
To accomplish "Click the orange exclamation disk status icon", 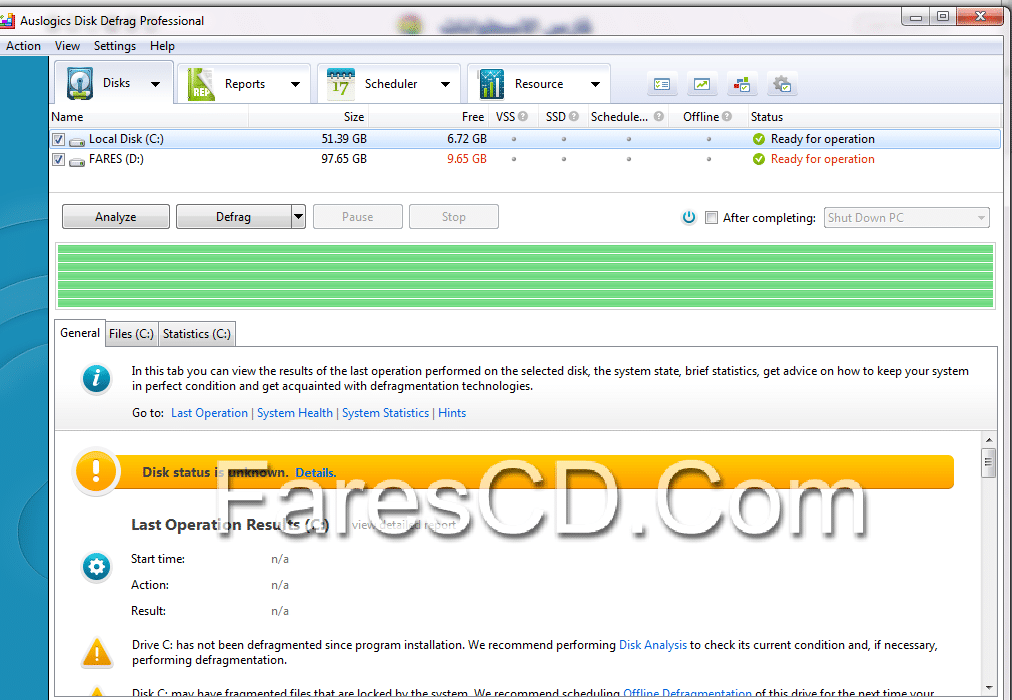I will (96, 471).
